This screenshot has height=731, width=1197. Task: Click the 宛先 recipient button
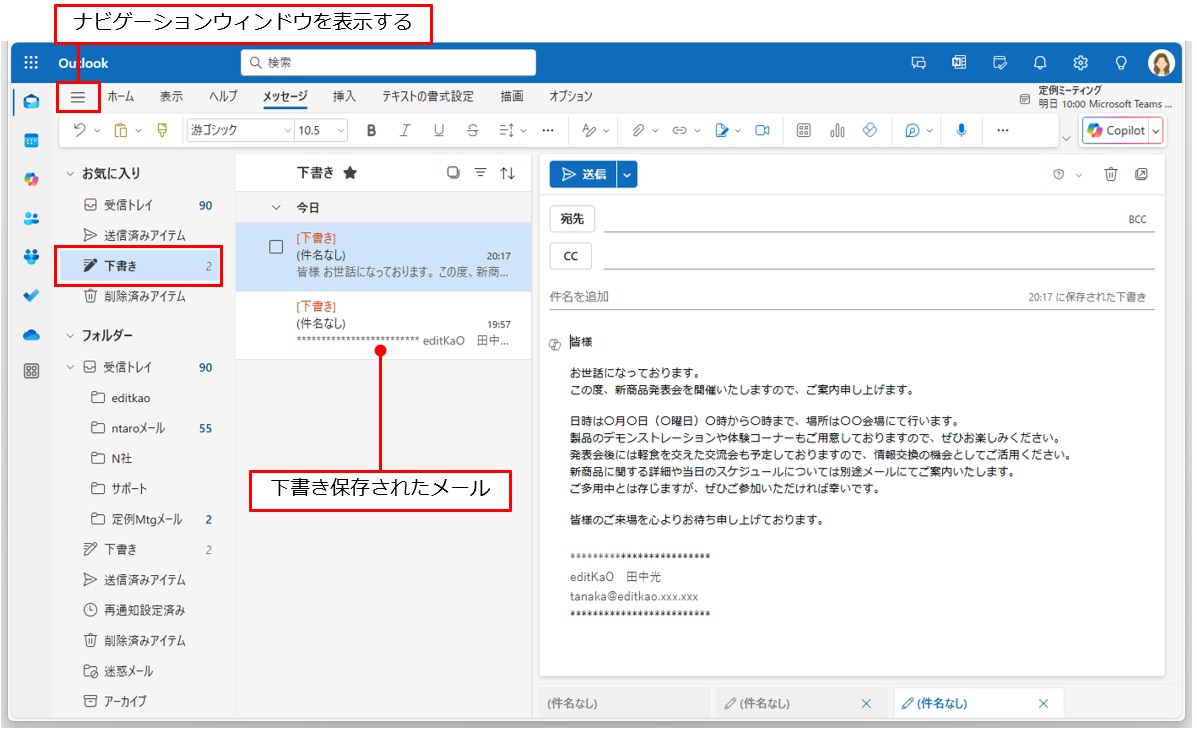coord(572,219)
